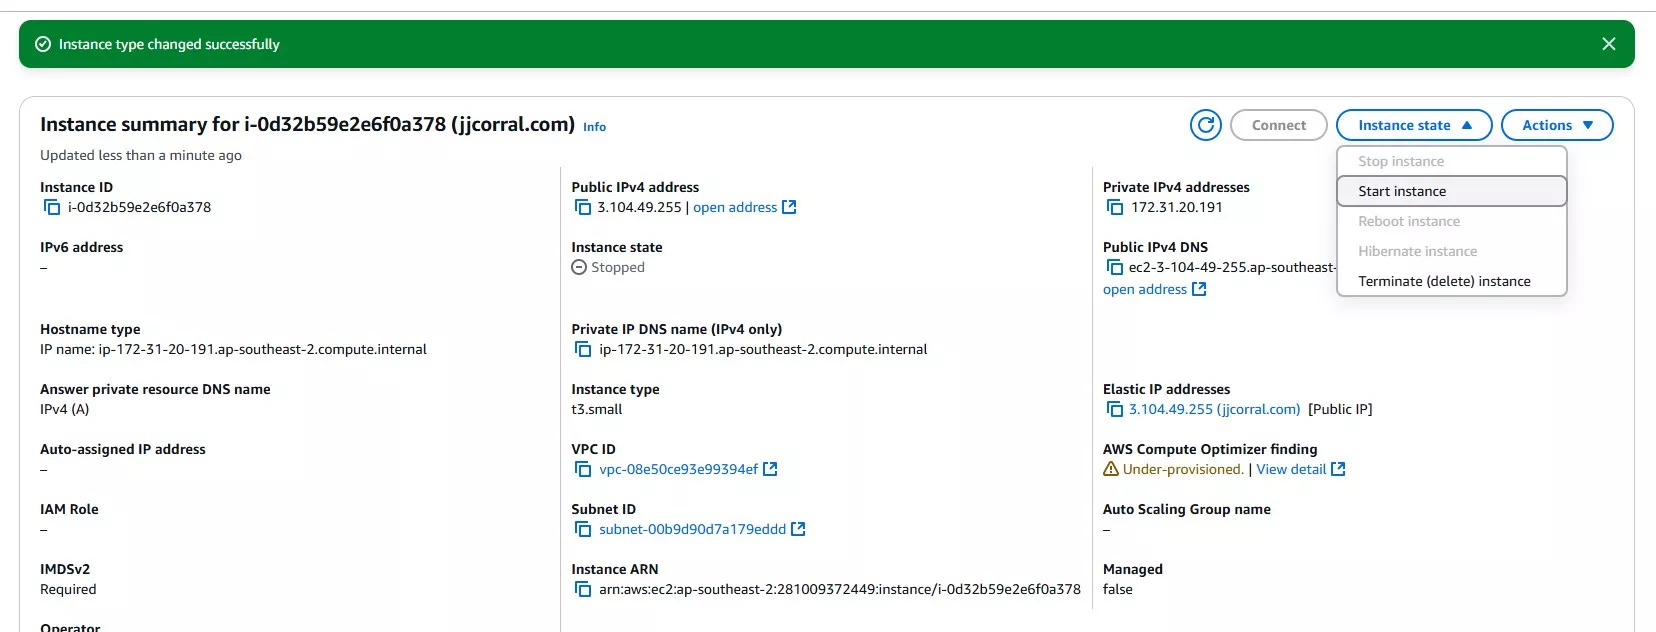Viewport: 1656px width, 632px height.
Task: Copy the Instance ID value
Action: pos(52,208)
